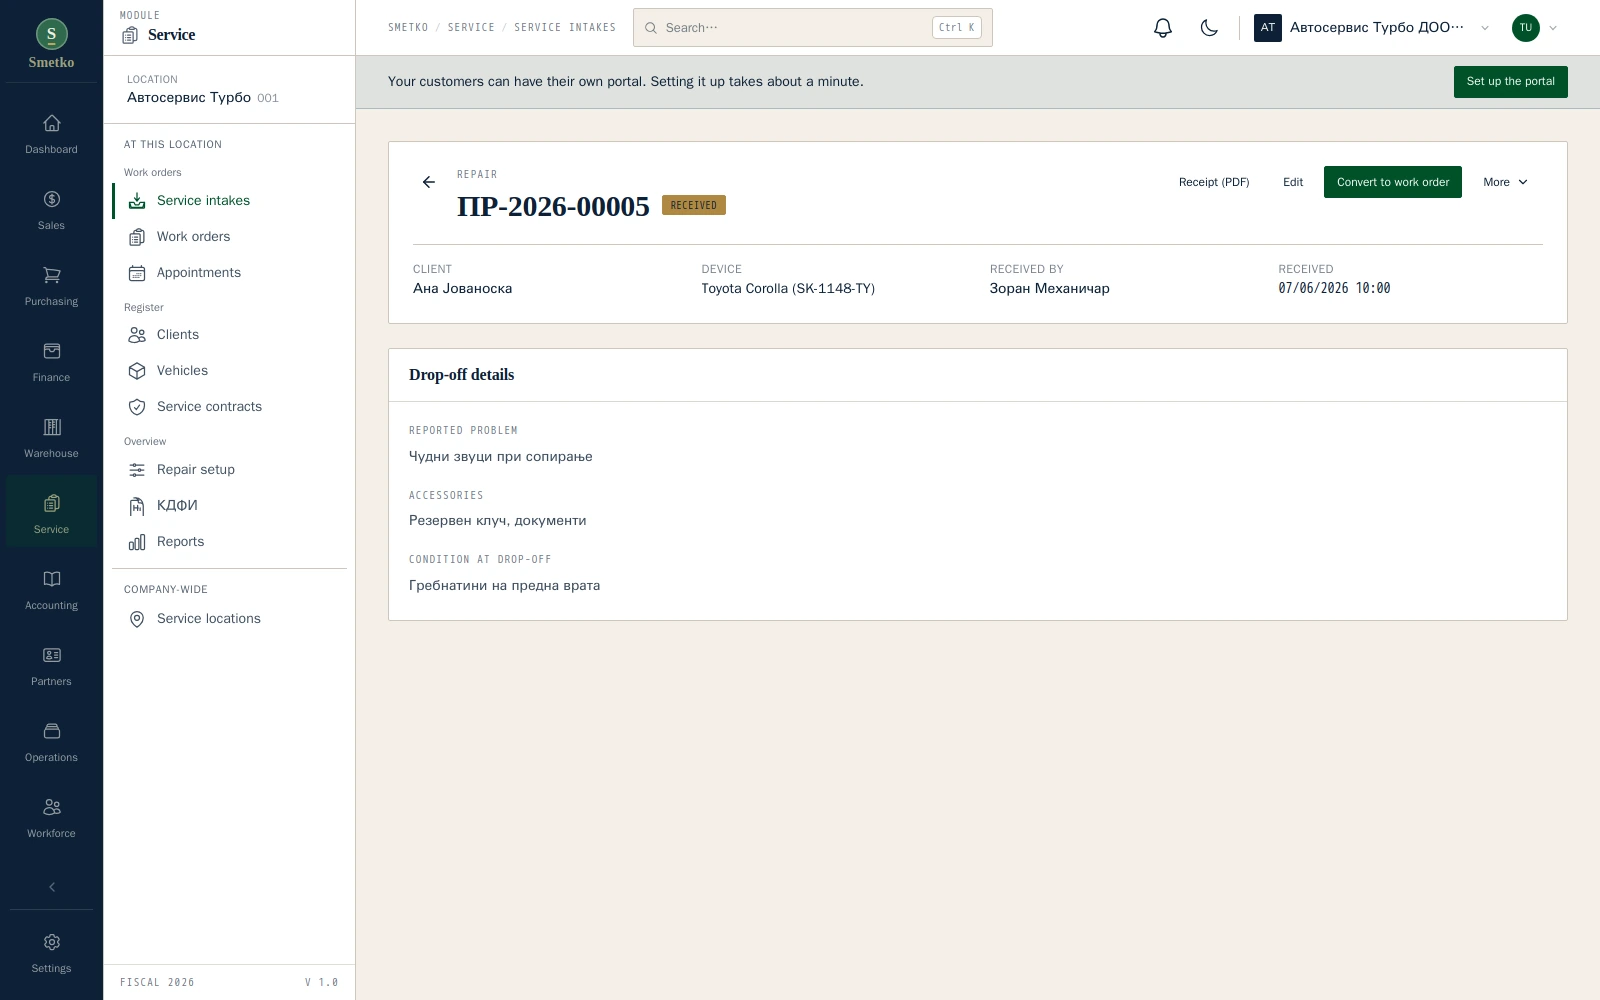Click Convert to work order button
Viewport: 1600px width, 1000px height.
[1392, 182]
